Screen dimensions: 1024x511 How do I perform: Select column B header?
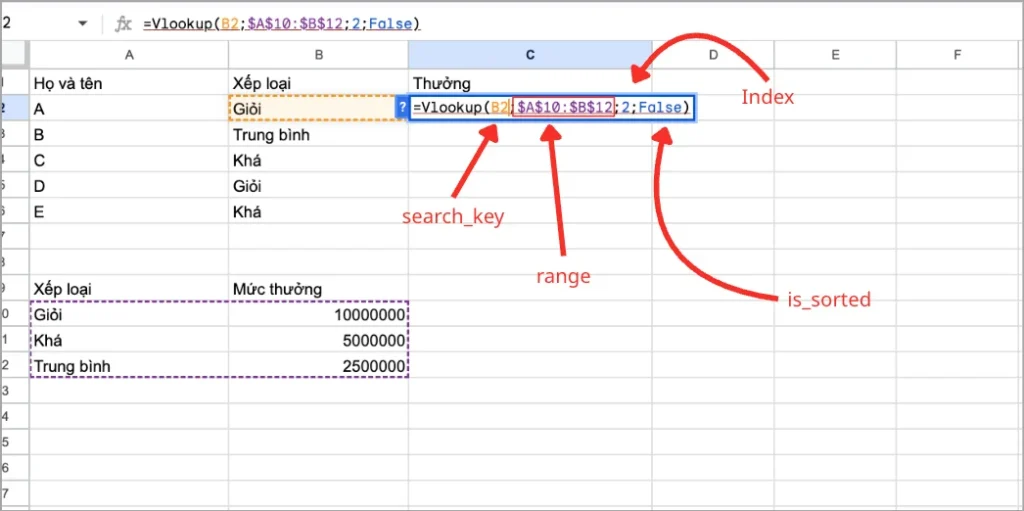[319, 56]
